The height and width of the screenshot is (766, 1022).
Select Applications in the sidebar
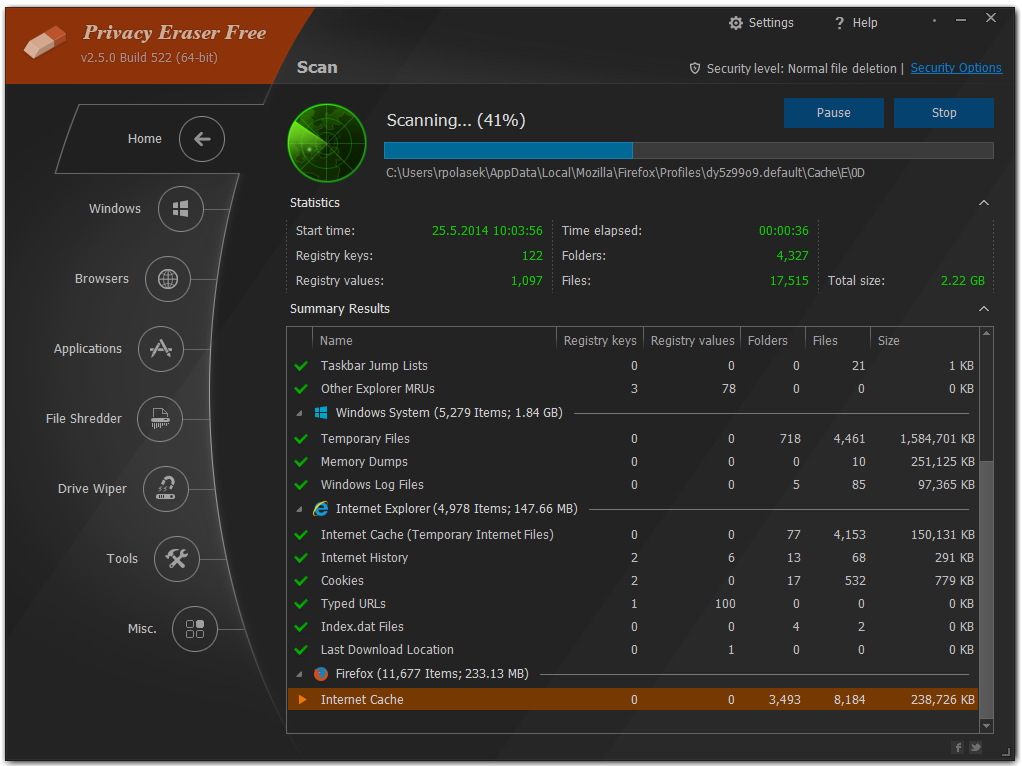pyautogui.click(x=88, y=349)
